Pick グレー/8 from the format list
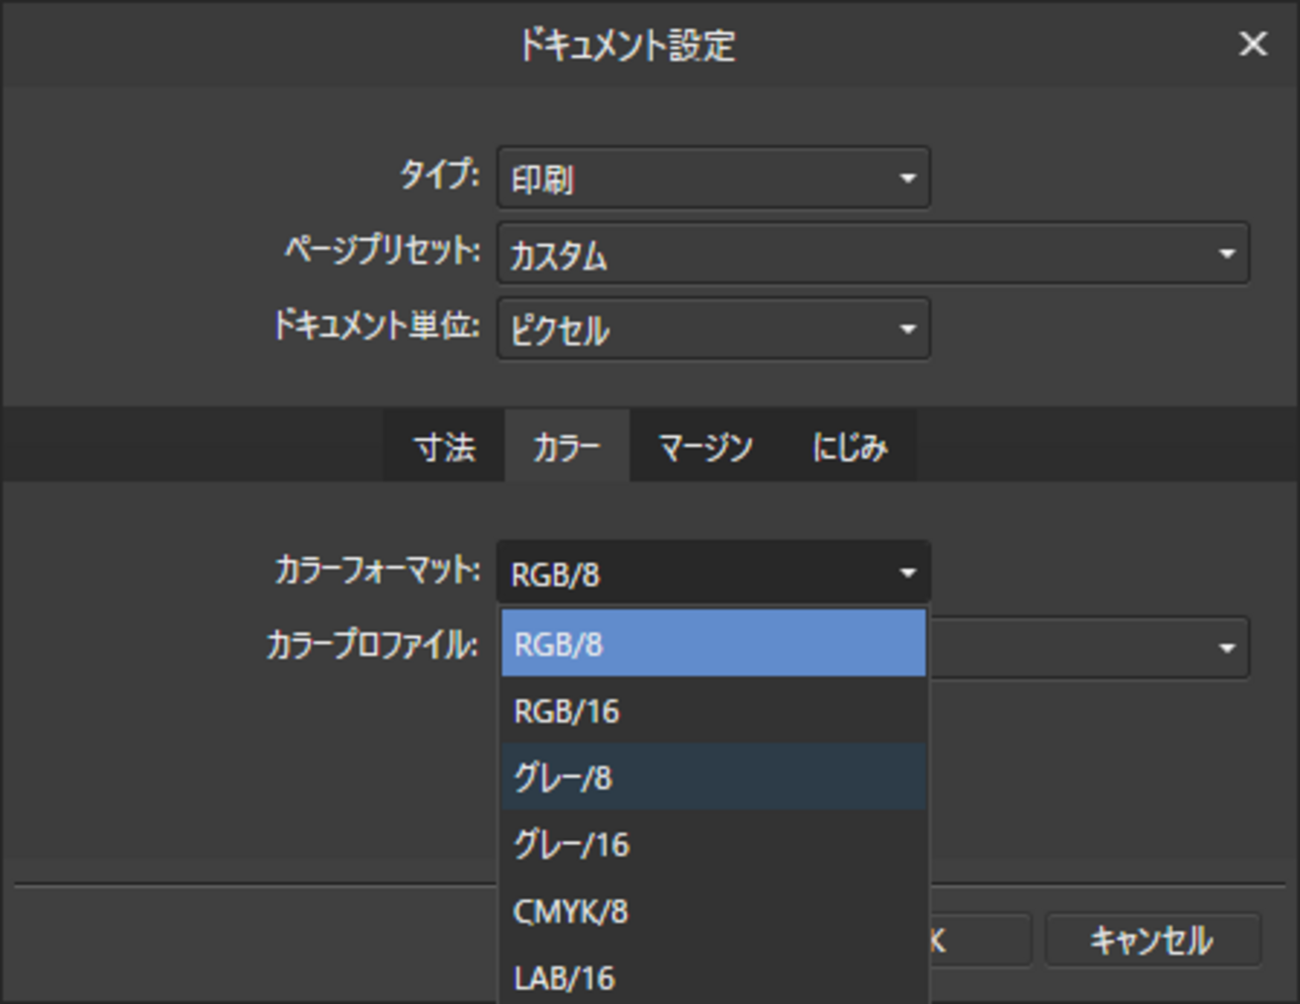Screen dimensions: 1300x1004 (x=712, y=777)
